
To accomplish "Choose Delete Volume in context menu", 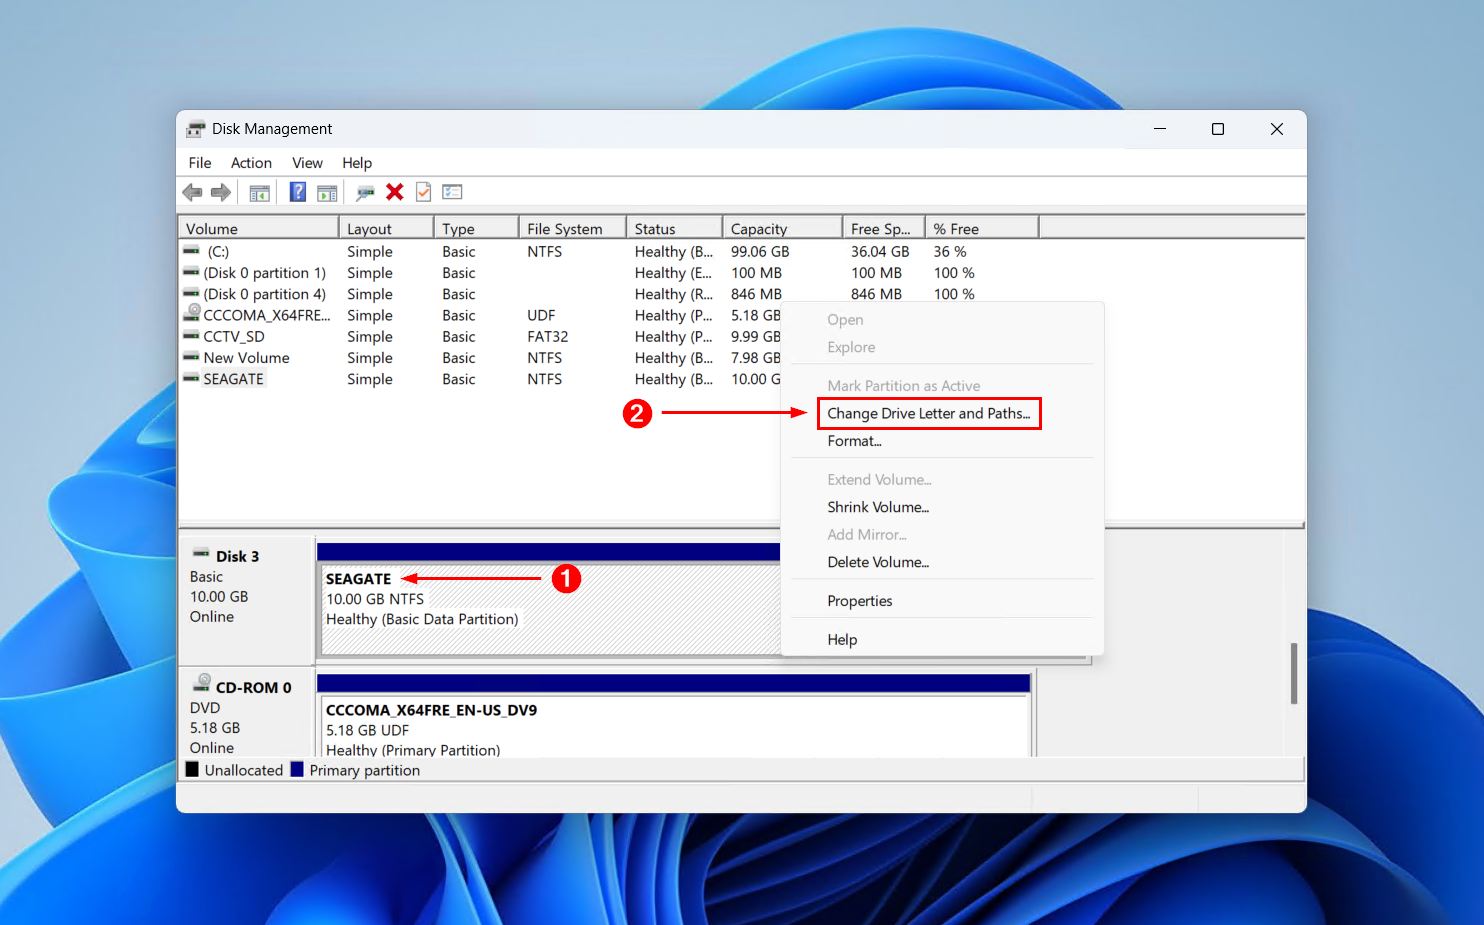I will [878, 562].
